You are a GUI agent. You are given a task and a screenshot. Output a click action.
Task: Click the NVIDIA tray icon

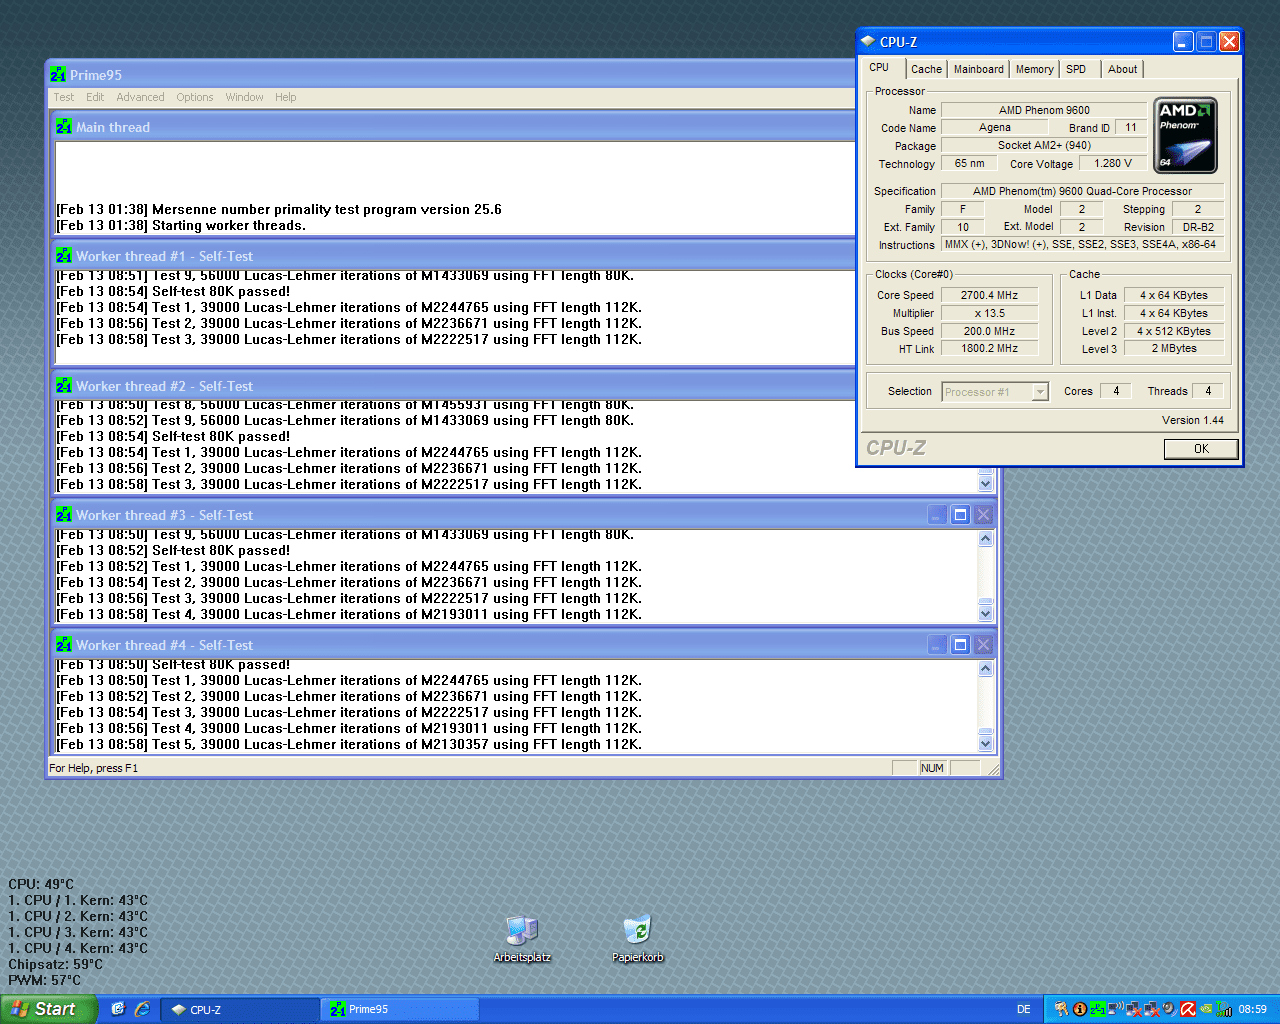pyautogui.click(x=1206, y=1009)
